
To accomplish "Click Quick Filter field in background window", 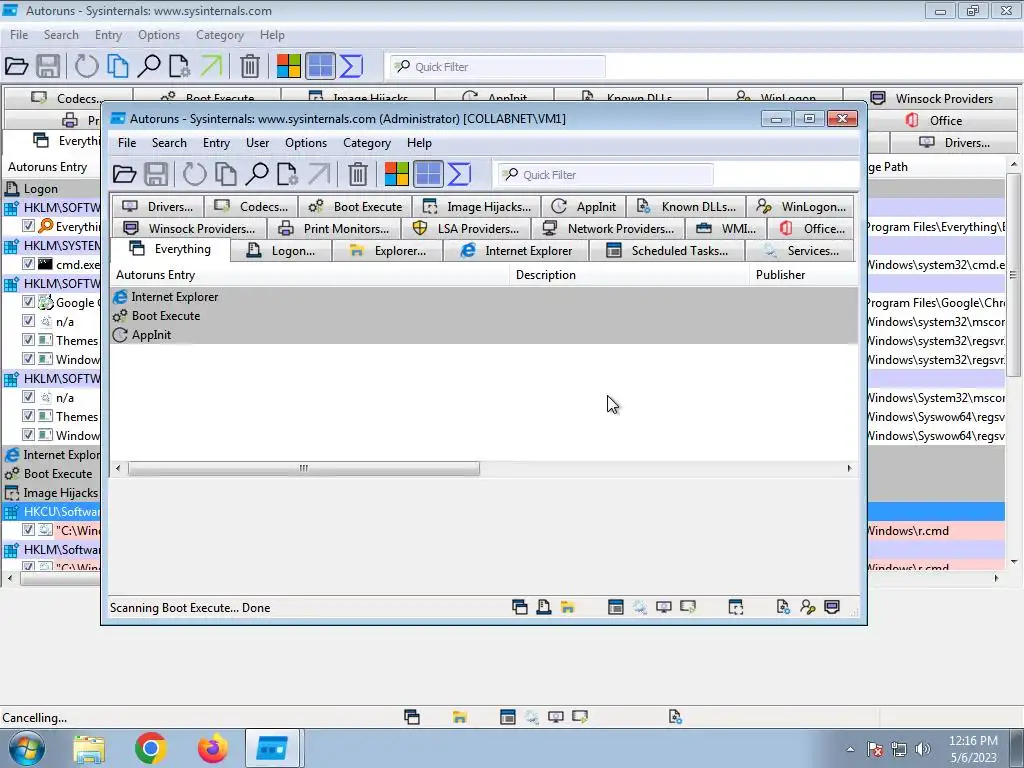I will click(498, 67).
